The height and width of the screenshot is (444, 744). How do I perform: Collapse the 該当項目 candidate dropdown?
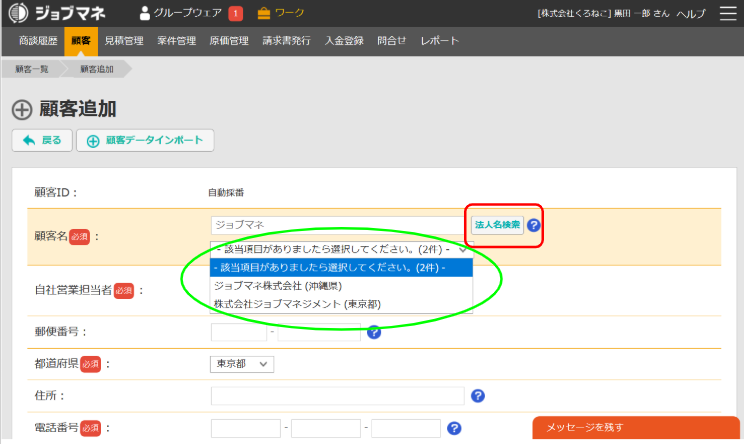(342, 250)
